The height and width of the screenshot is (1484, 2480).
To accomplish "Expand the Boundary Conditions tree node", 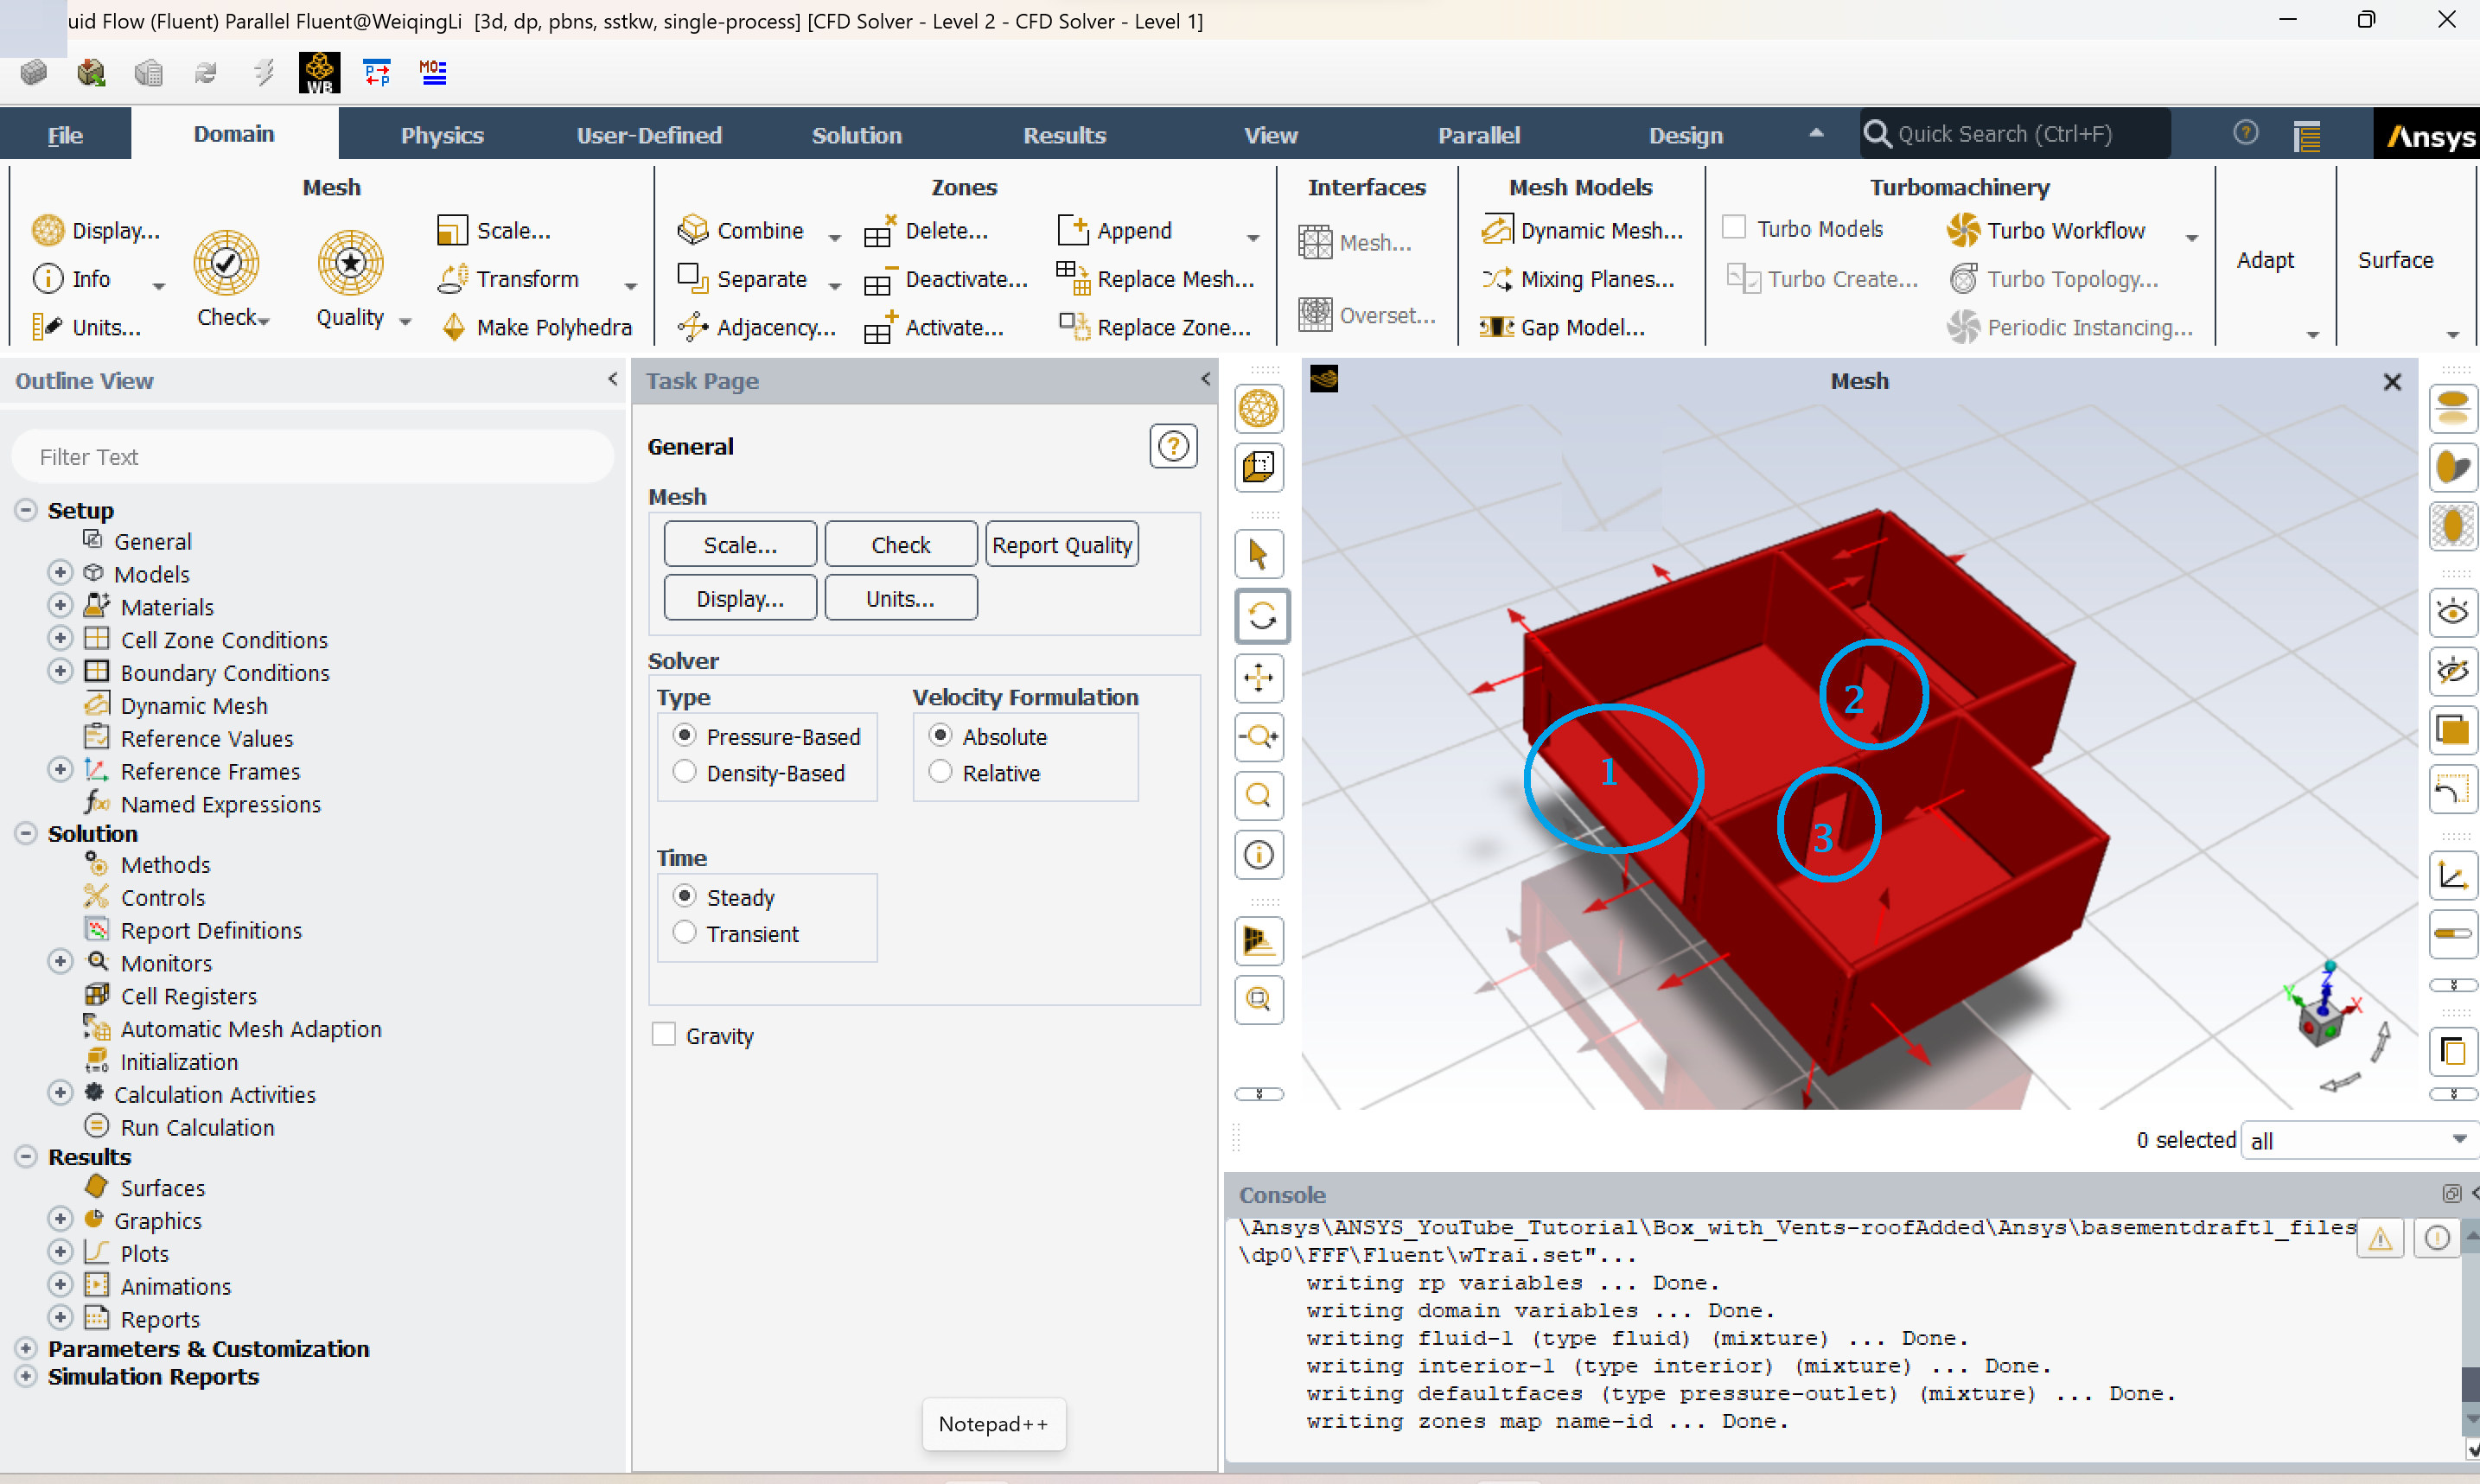I will point(60,672).
